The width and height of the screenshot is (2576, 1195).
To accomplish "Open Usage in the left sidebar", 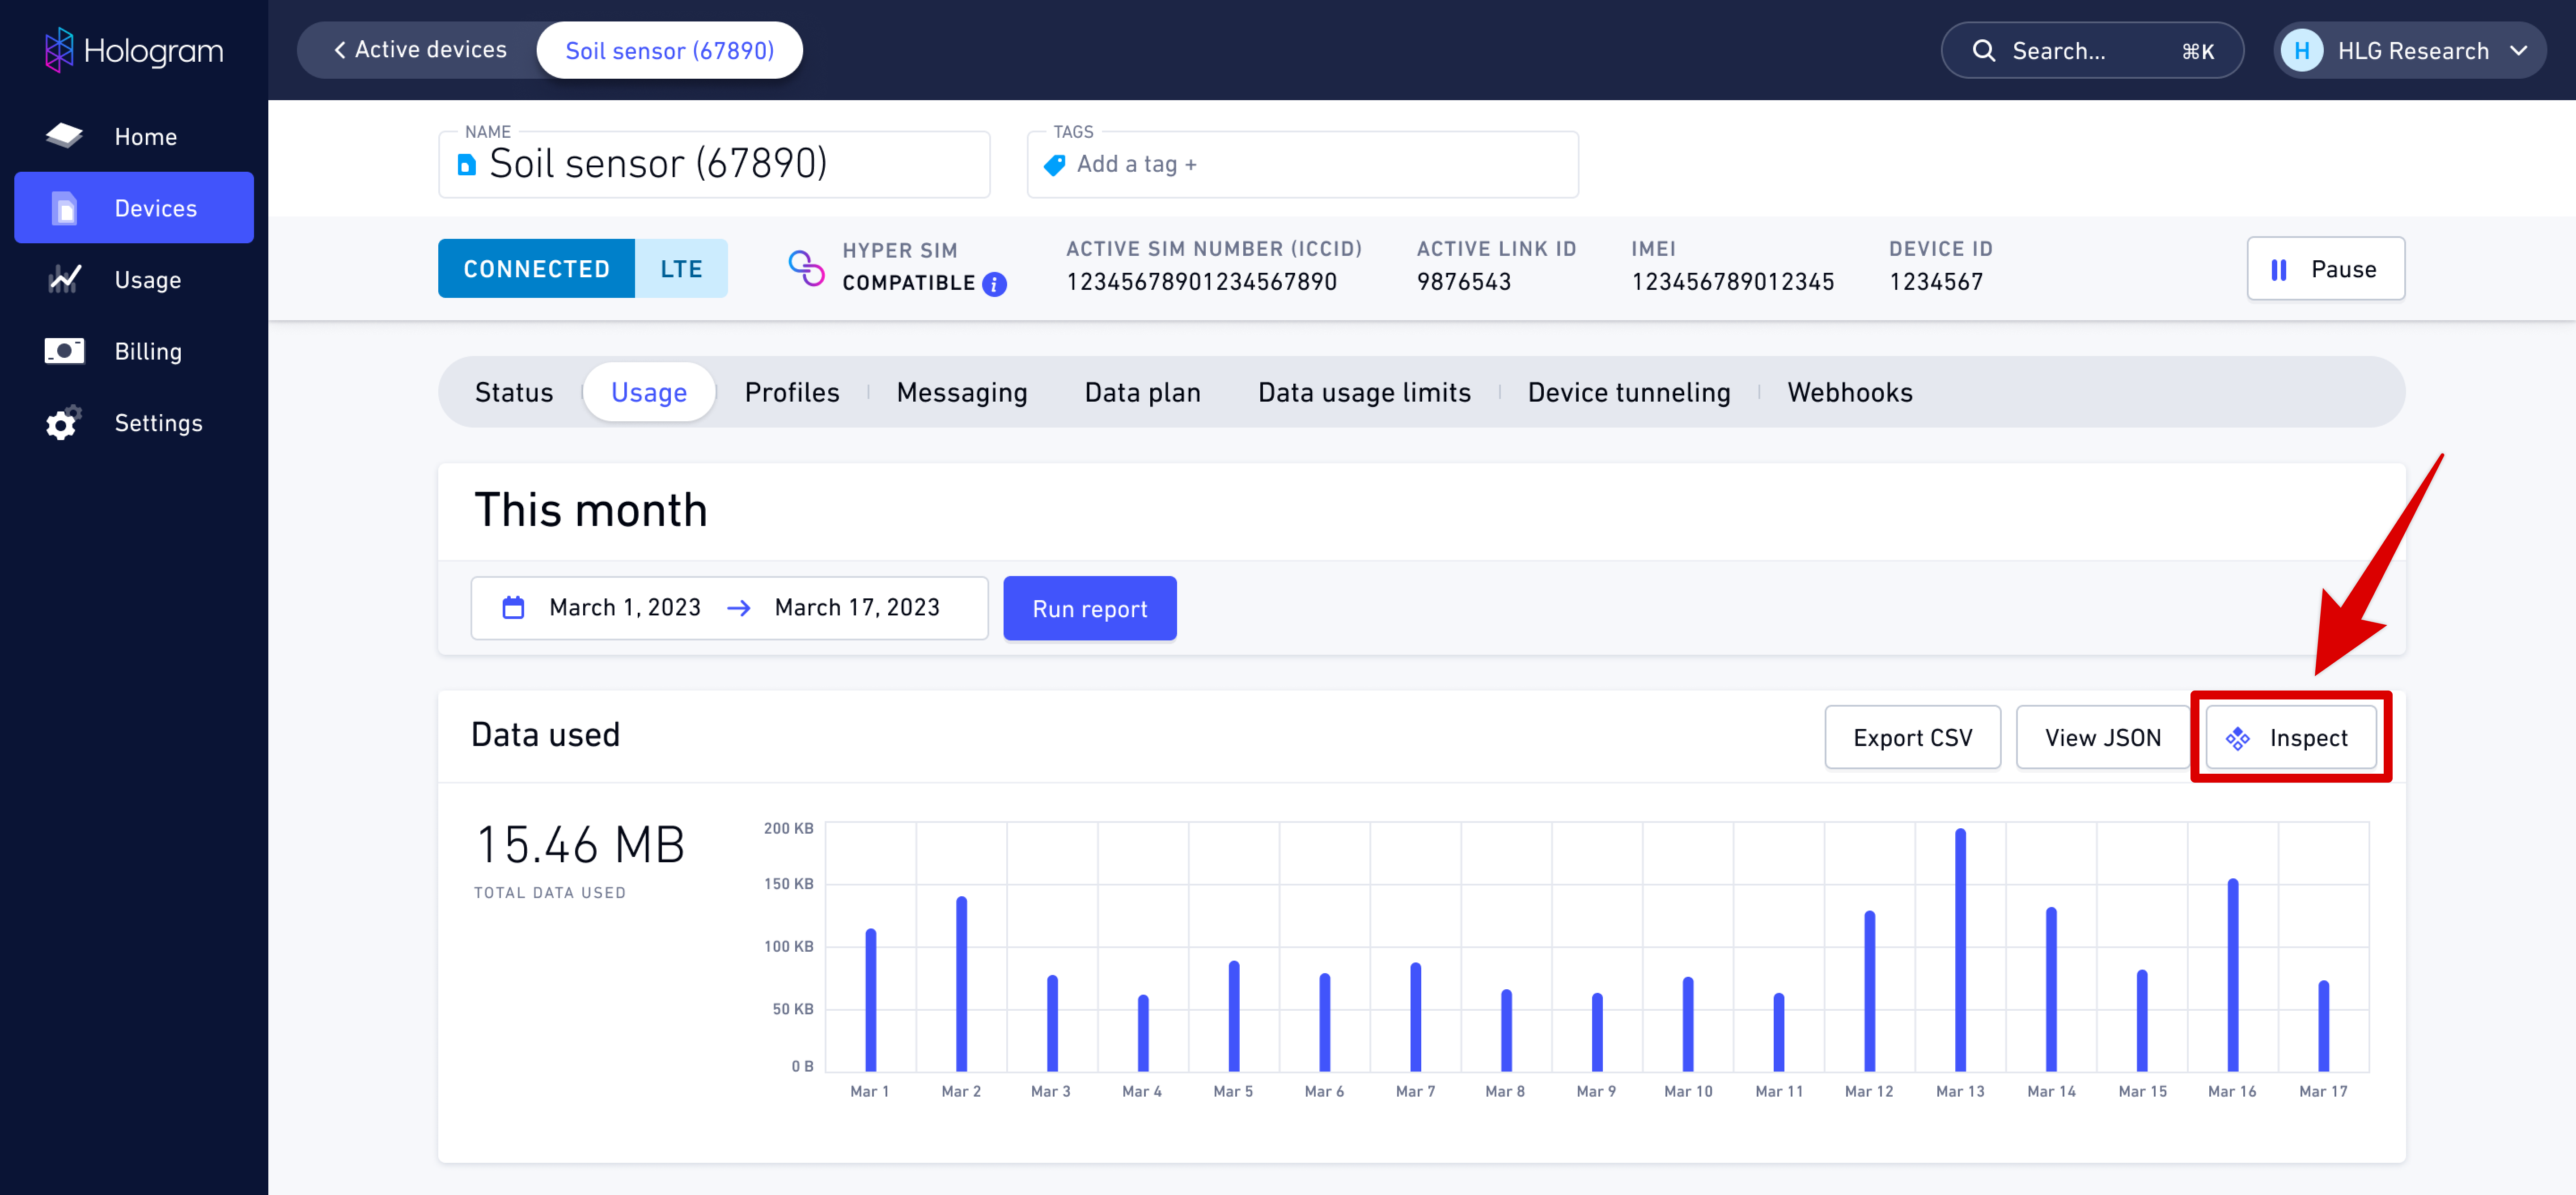I will 134,279.
